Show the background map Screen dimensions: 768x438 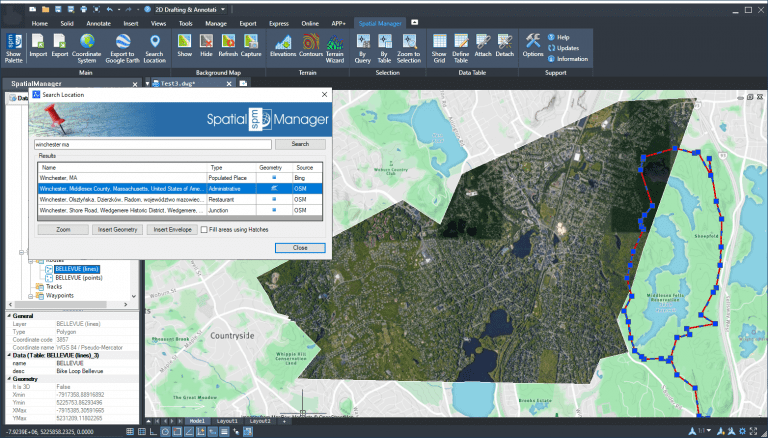point(185,46)
